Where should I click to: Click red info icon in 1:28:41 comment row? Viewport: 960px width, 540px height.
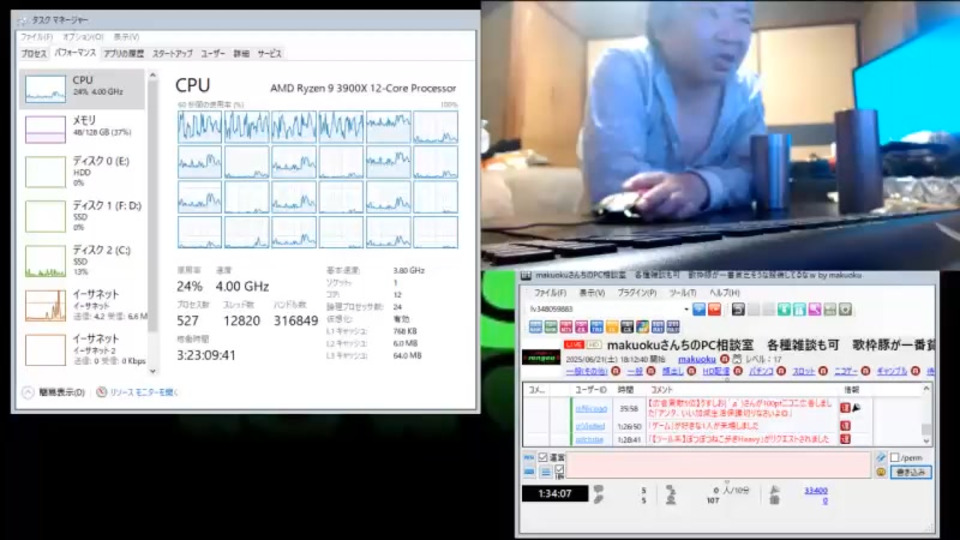pos(846,438)
